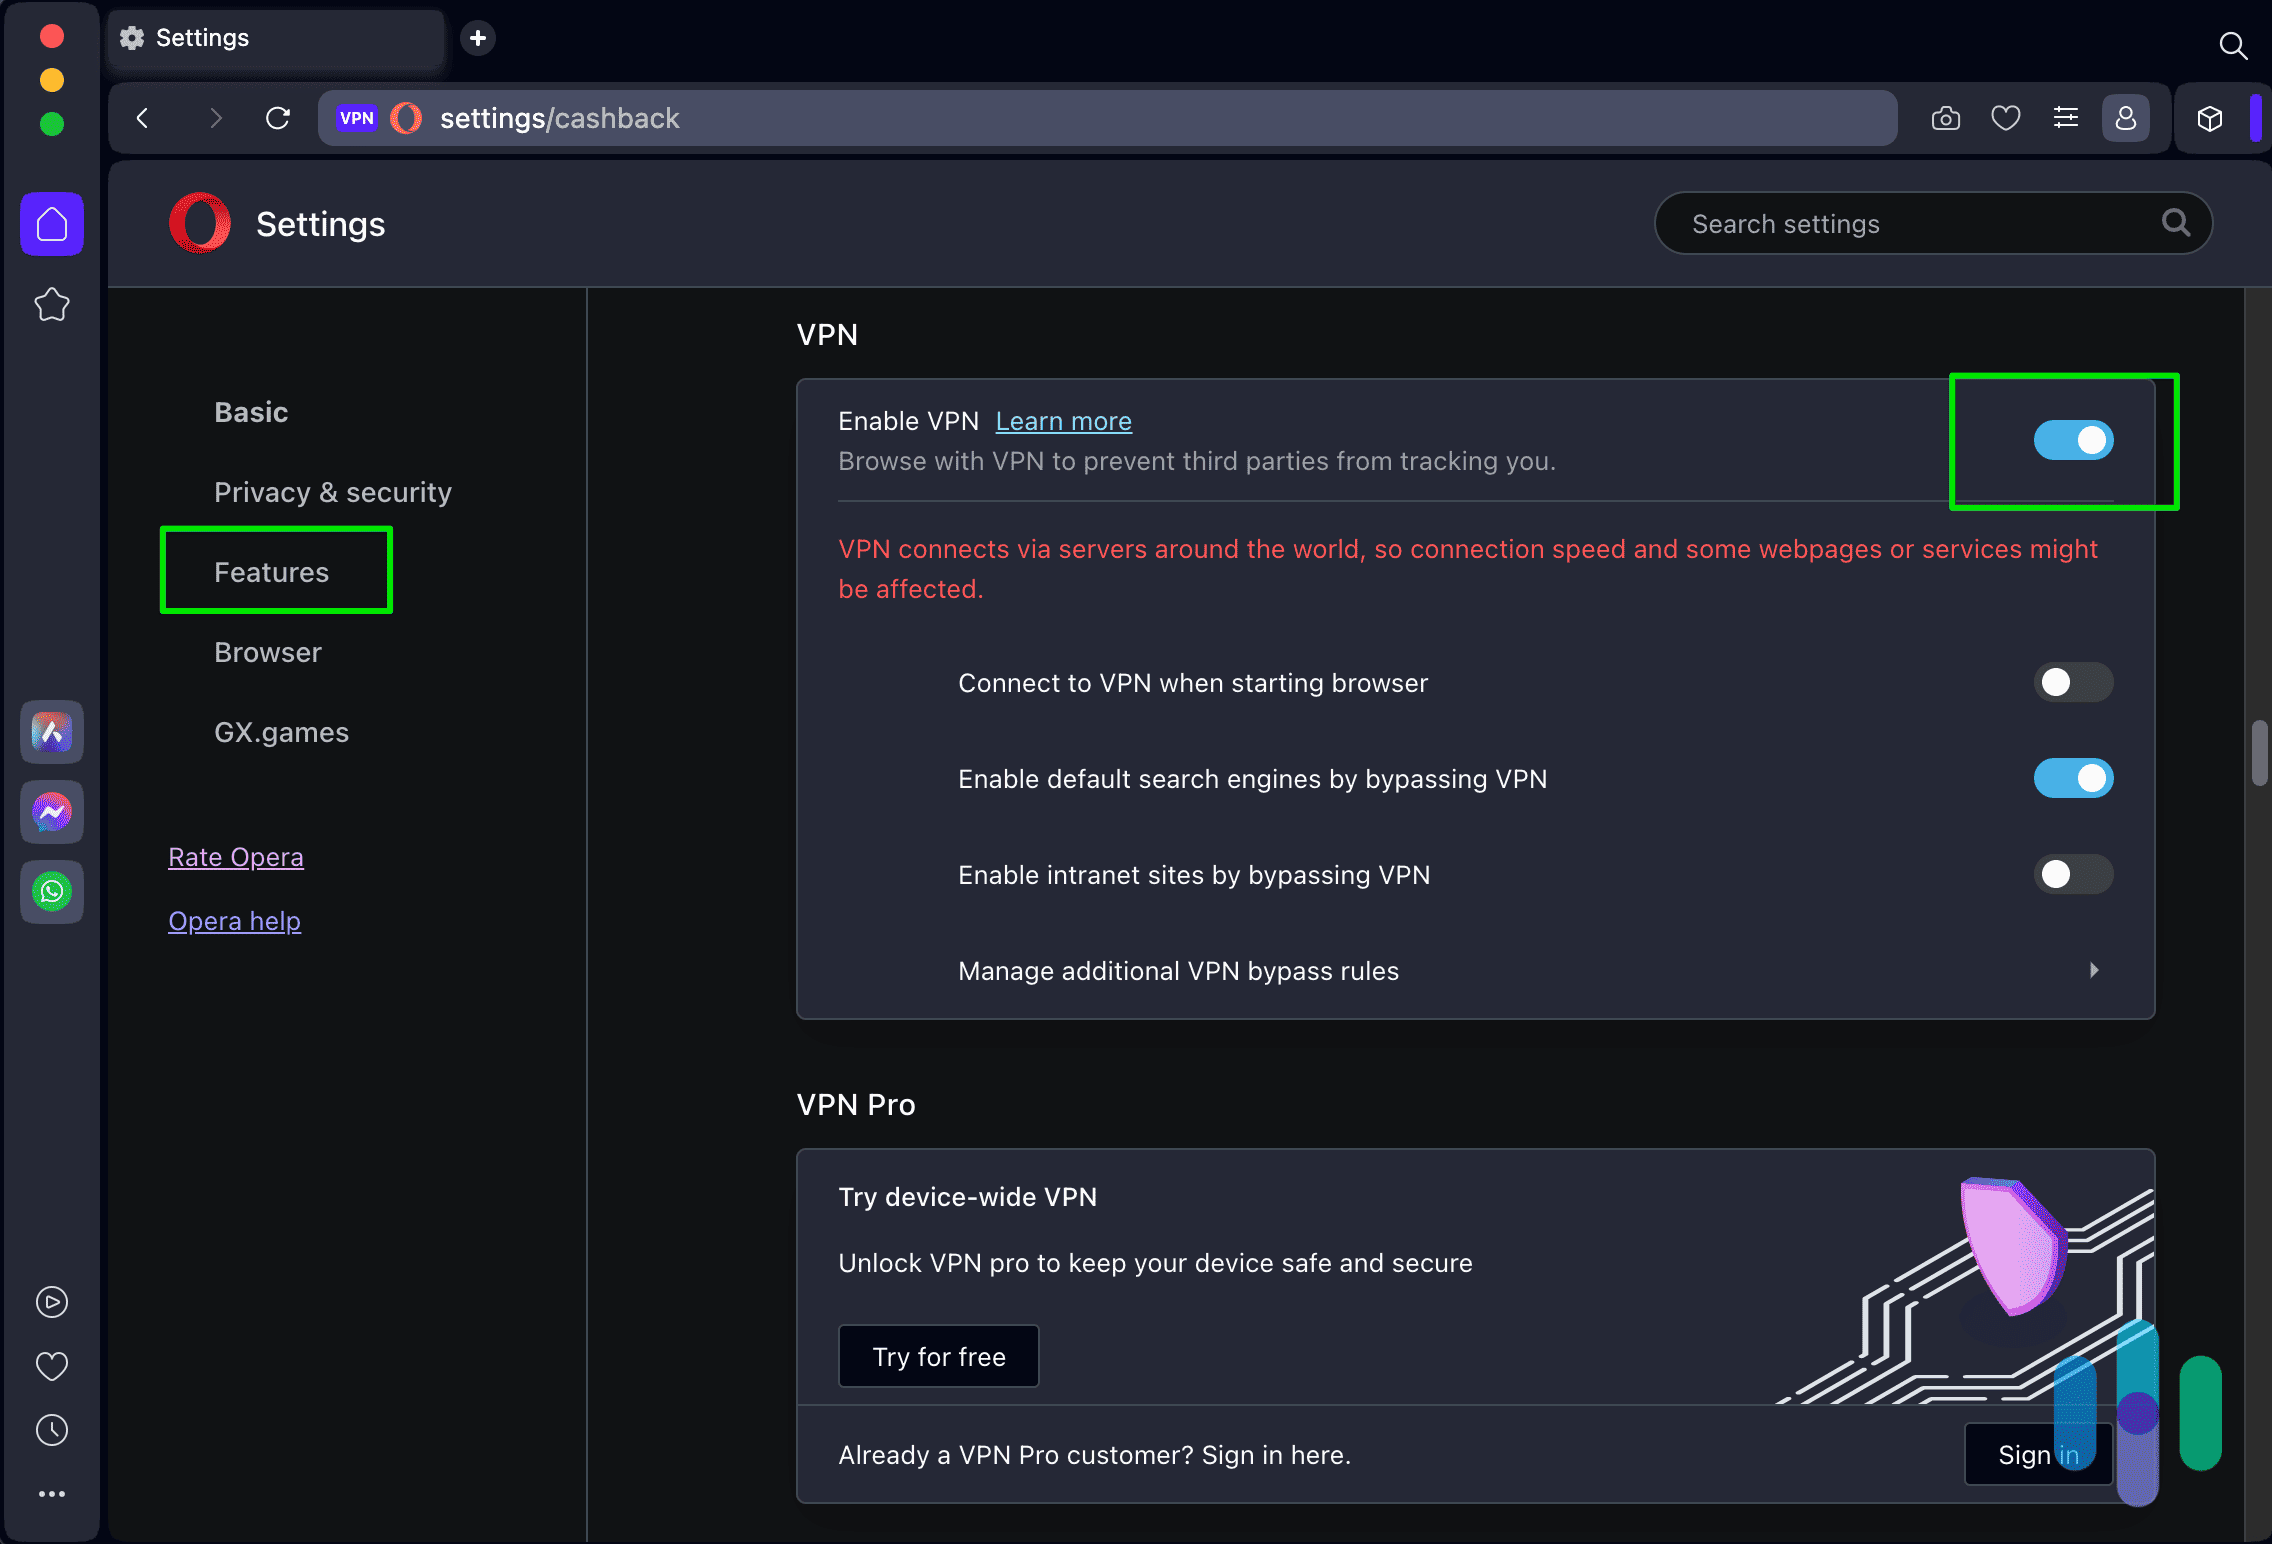The width and height of the screenshot is (2272, 1544).
Task: Enable Connect to VPN when starting browser
Action: (2069, 681)
